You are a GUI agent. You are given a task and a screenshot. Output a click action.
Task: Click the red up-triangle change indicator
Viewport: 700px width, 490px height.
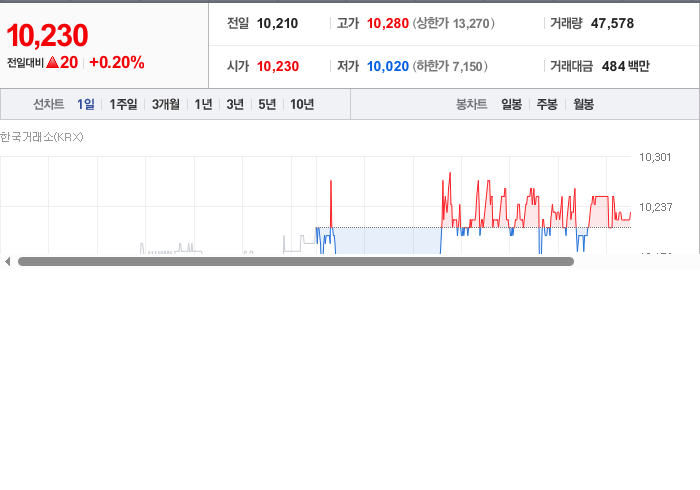[x=52, y=62]
